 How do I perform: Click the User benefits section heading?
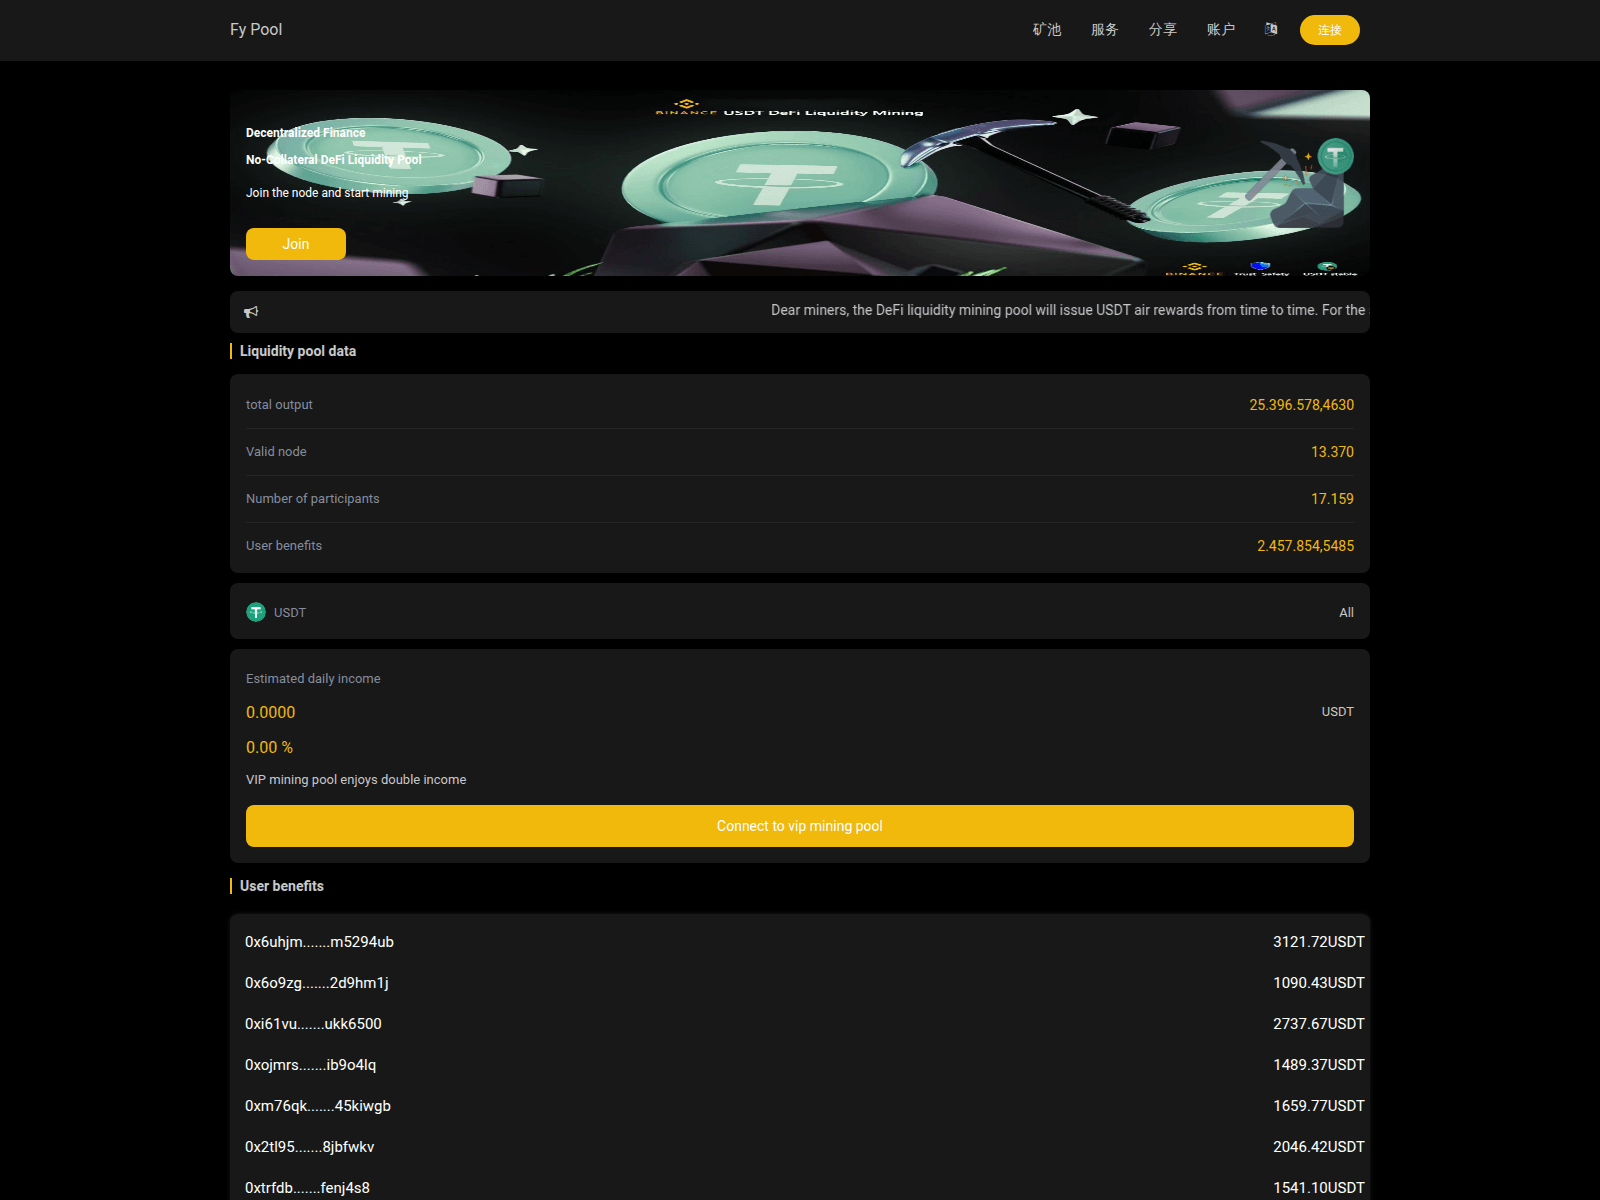point(282,886)
